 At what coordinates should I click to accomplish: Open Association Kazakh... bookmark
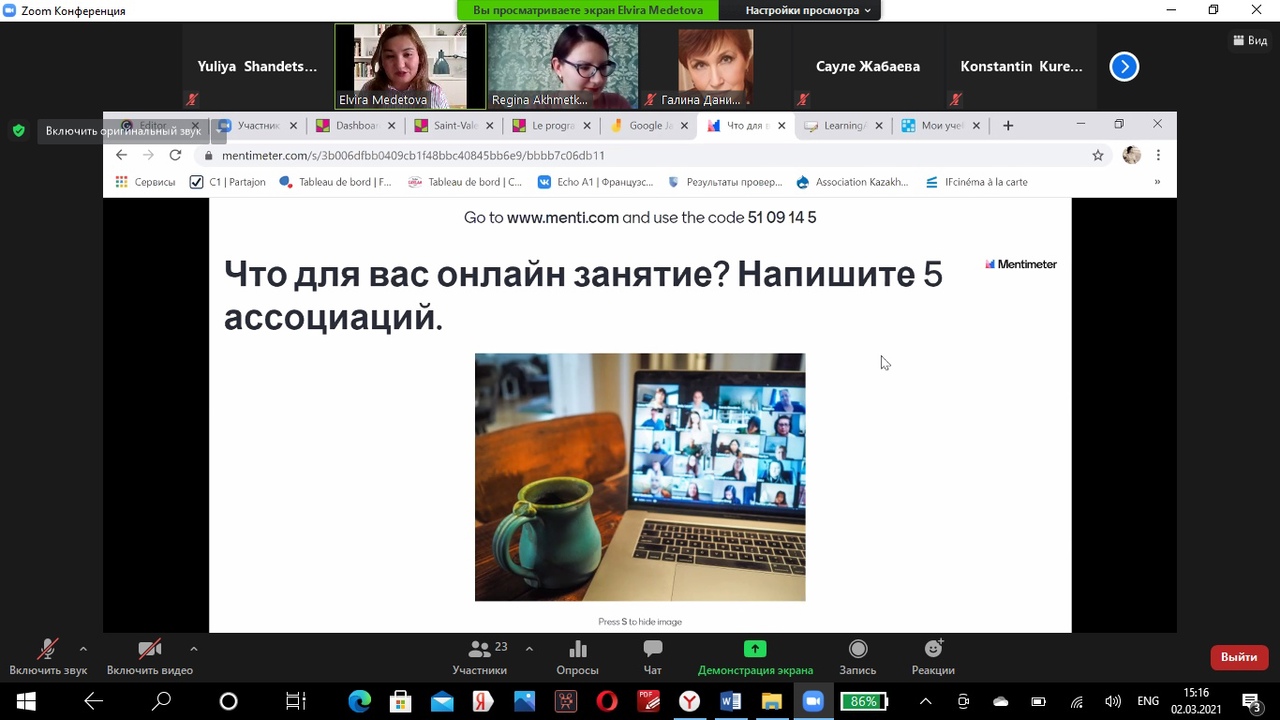853,182
